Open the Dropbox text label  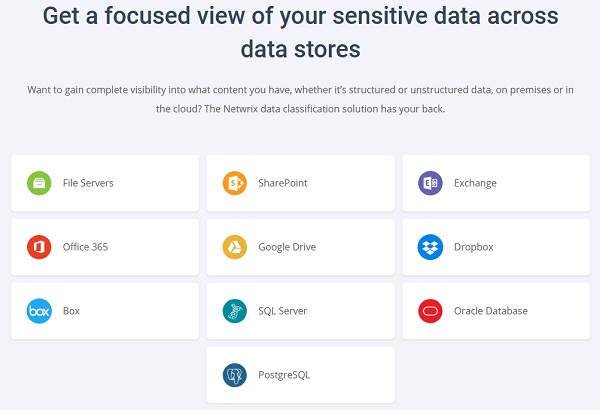point(473,247)
